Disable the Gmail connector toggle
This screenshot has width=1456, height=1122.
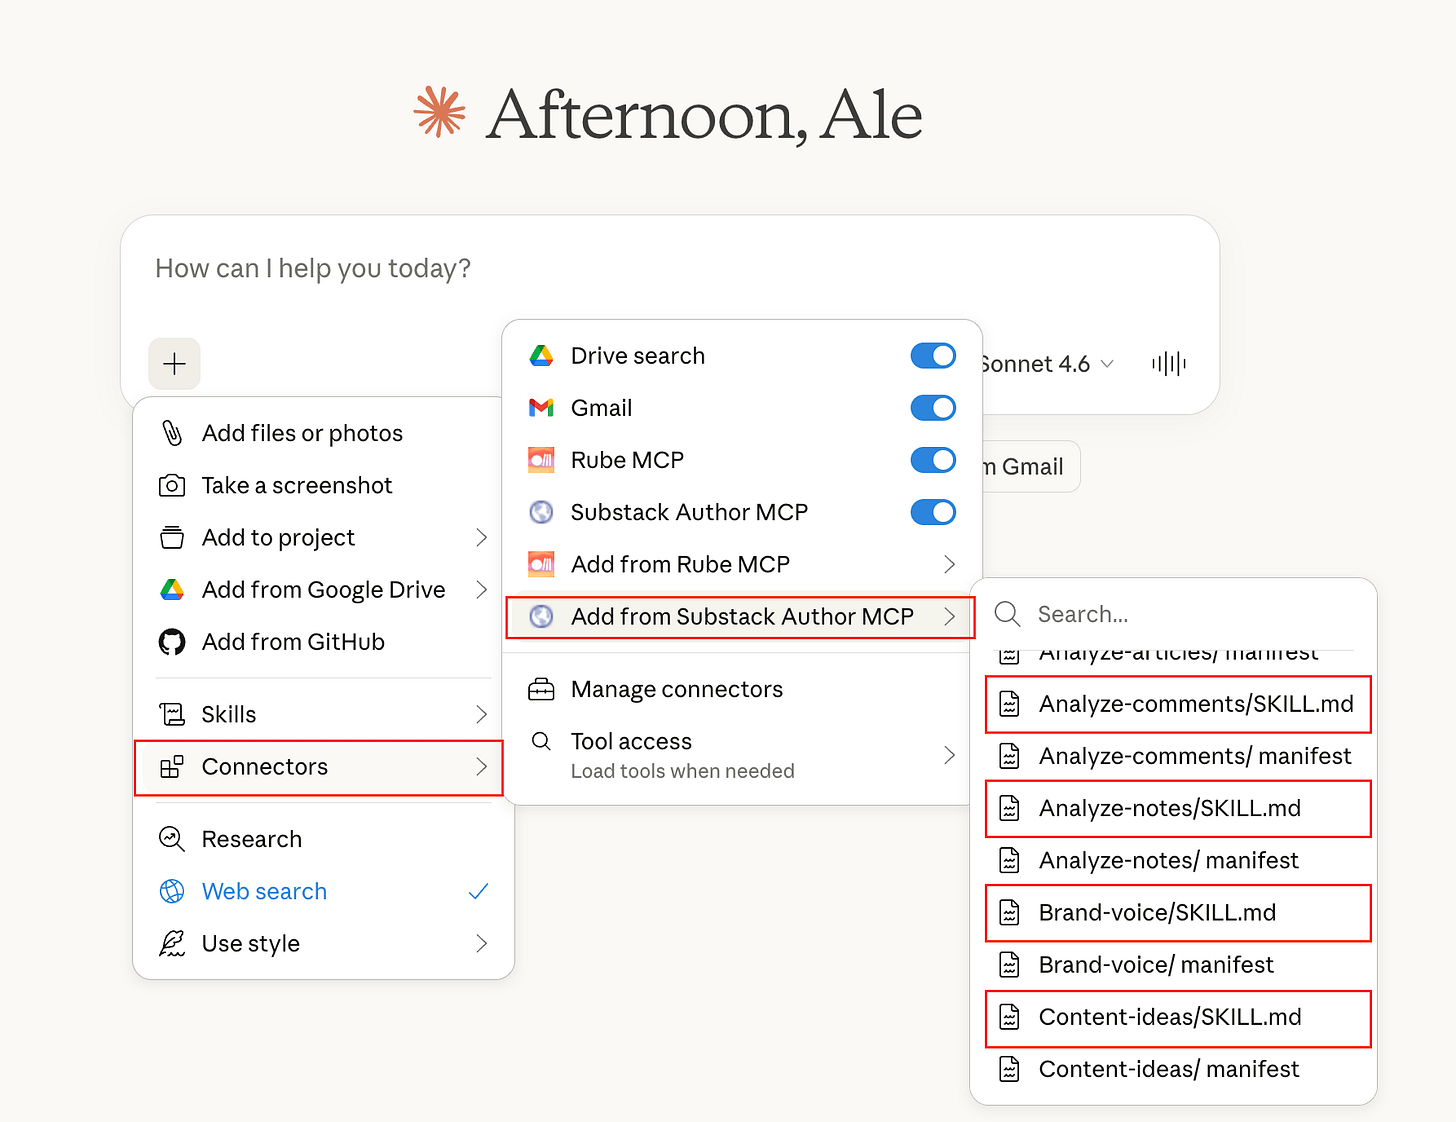(x=933, y=408)
